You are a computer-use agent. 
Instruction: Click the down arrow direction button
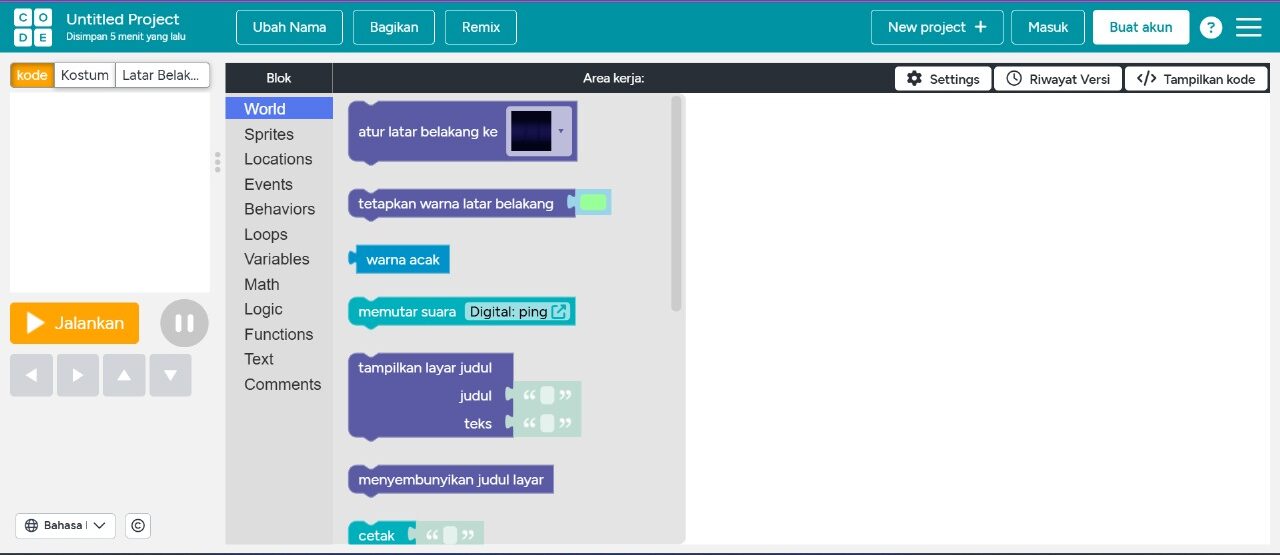[170, 375]
